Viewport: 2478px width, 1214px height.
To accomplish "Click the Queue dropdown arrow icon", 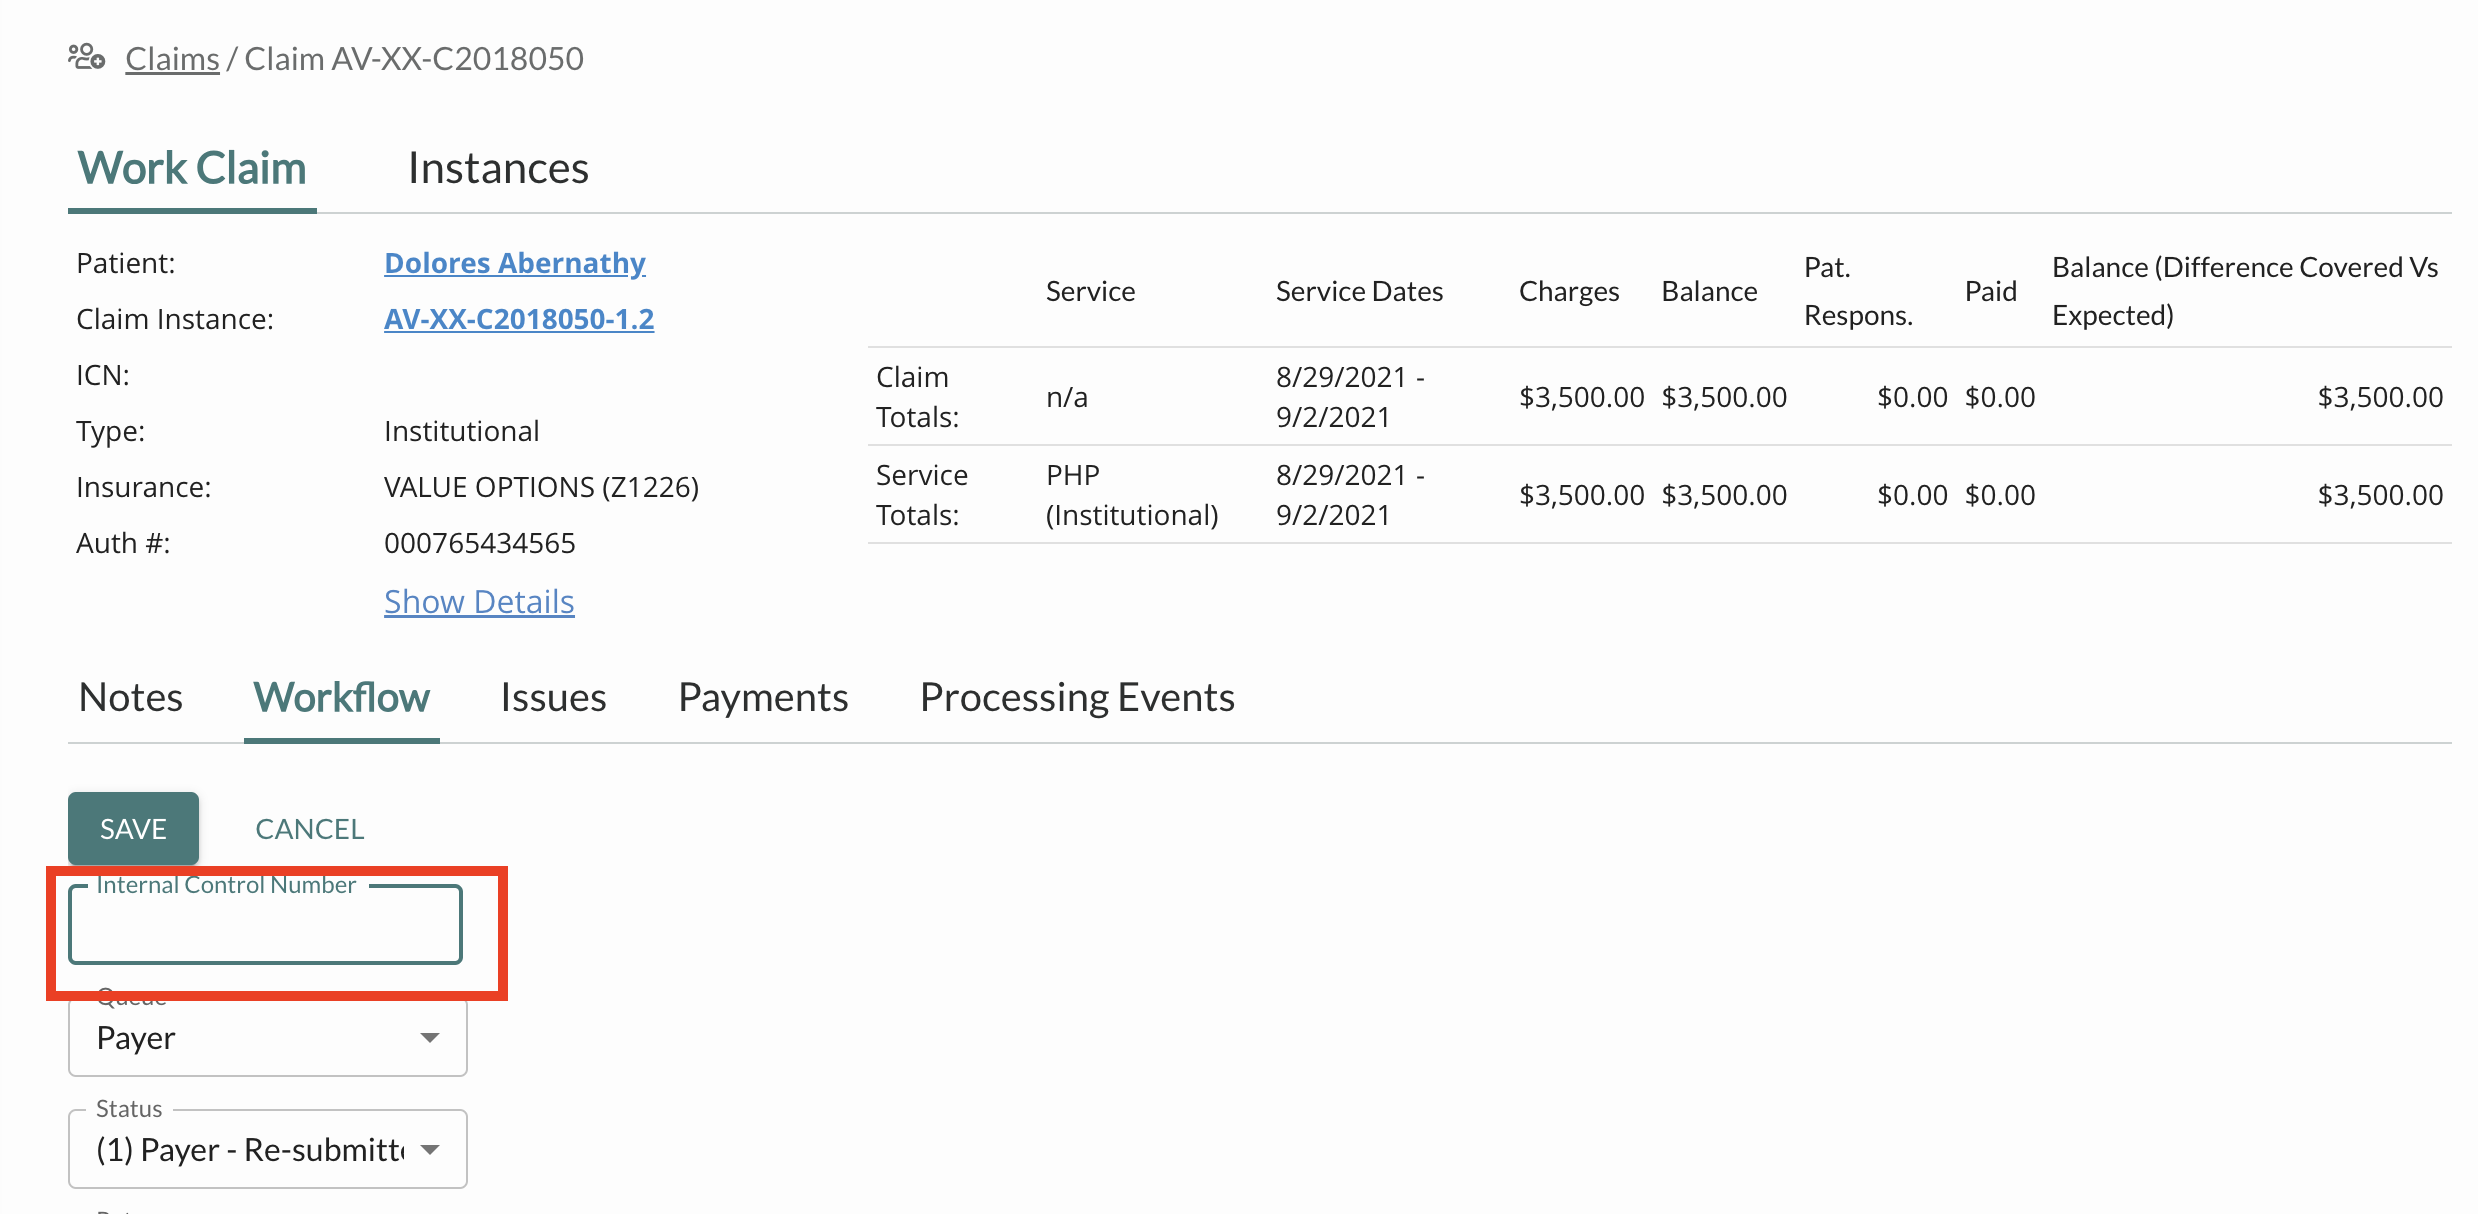I will (430, 1038).
